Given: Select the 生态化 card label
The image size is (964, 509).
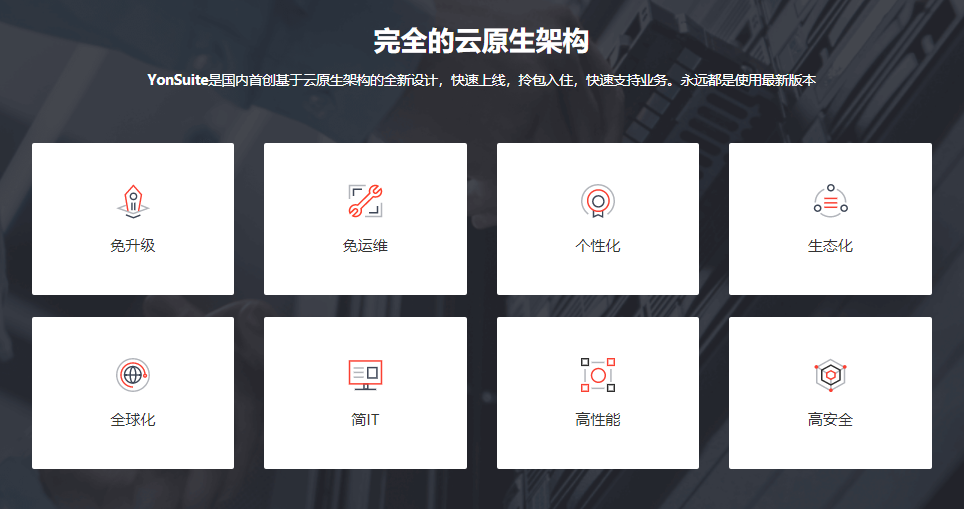Looking at the screenshot, I should pyautogui.click(x=830, y=246).
